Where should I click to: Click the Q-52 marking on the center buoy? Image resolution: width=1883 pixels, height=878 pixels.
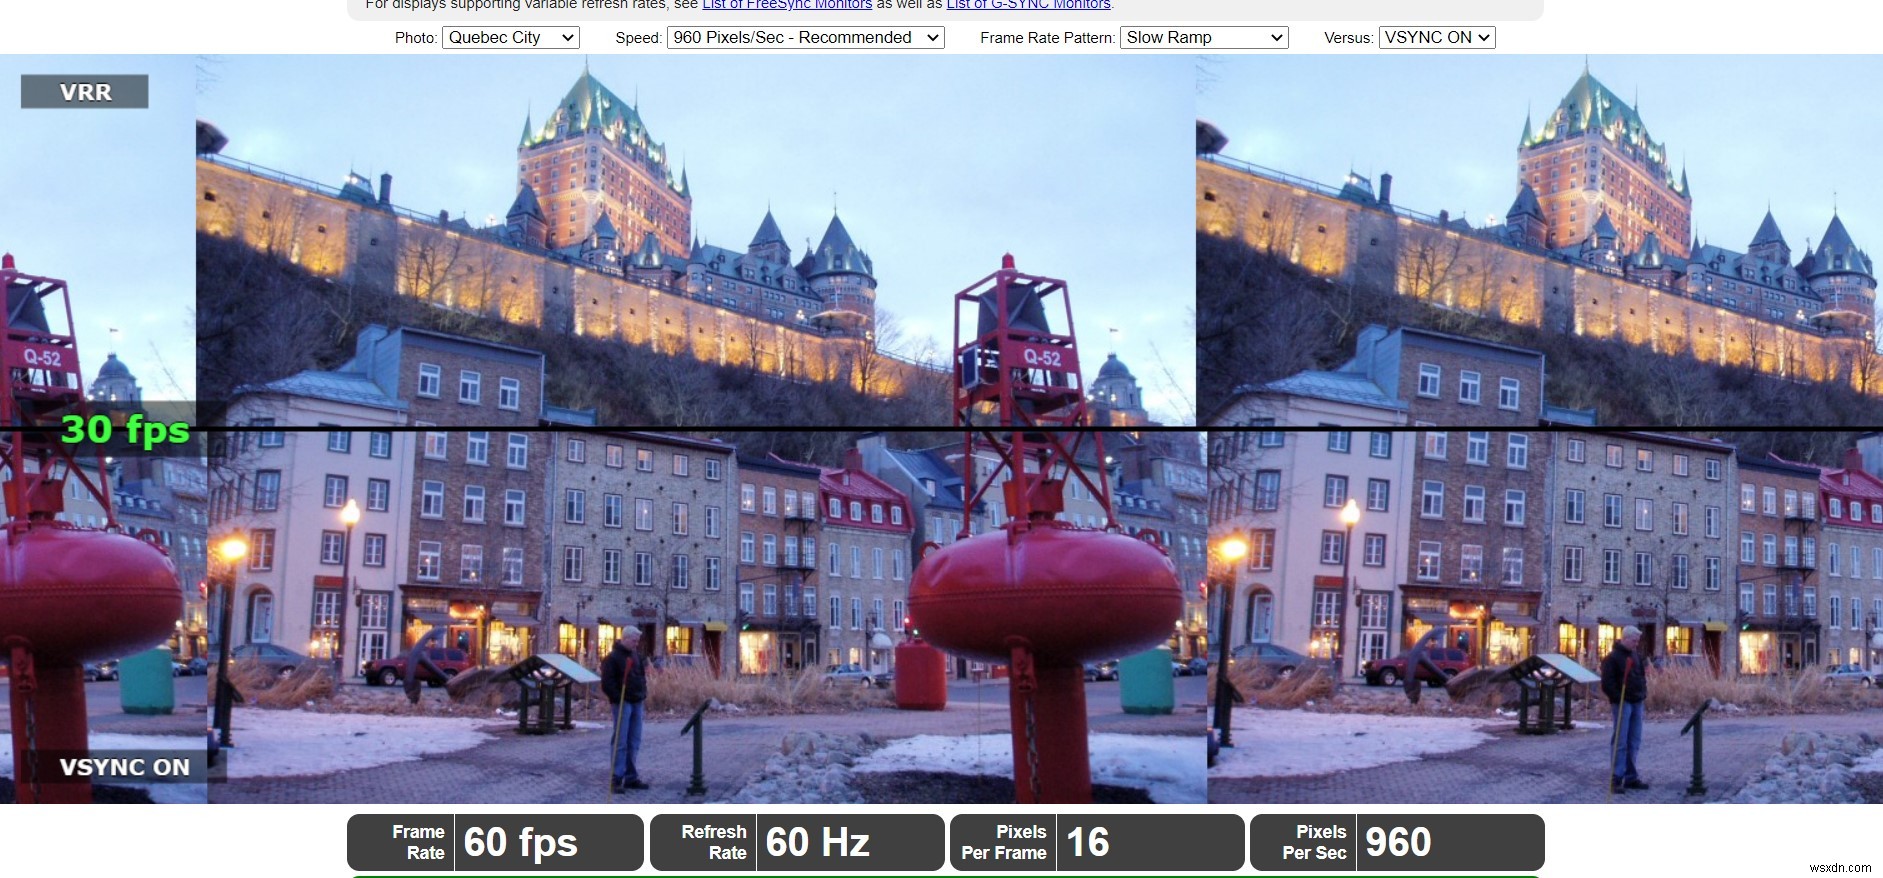(1042, 358)
